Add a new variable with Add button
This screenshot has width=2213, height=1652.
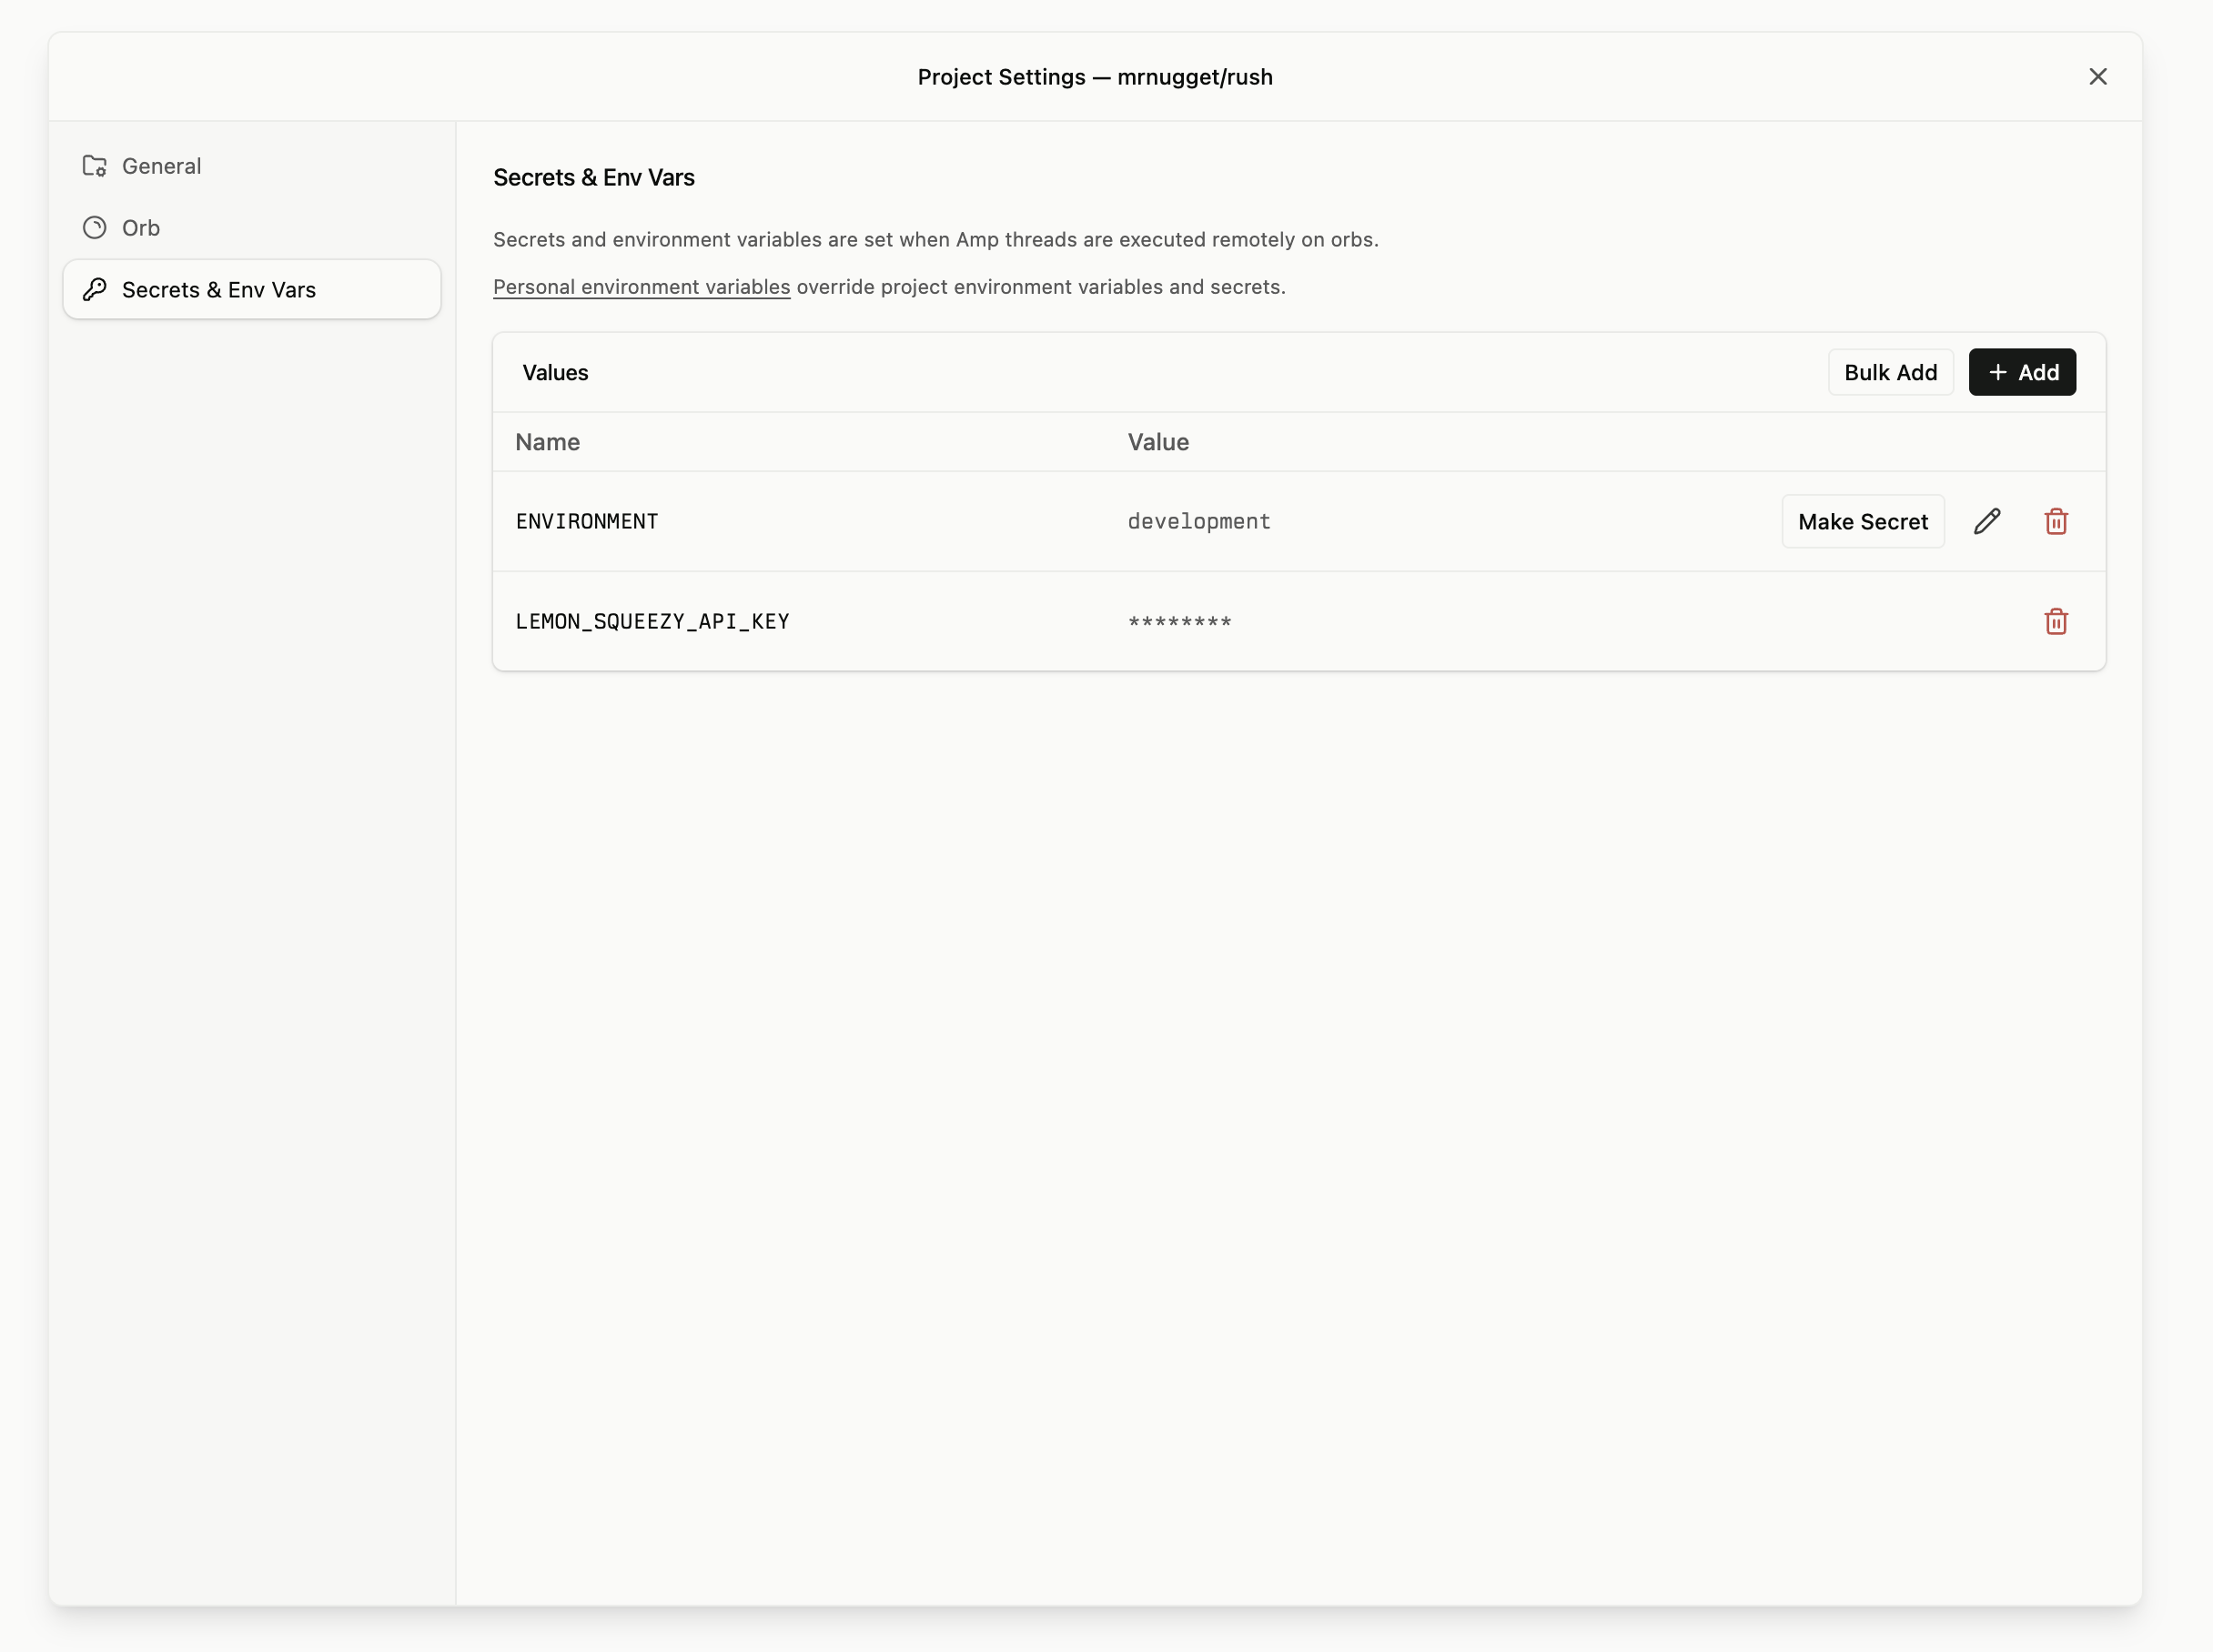click(2022, 372)
